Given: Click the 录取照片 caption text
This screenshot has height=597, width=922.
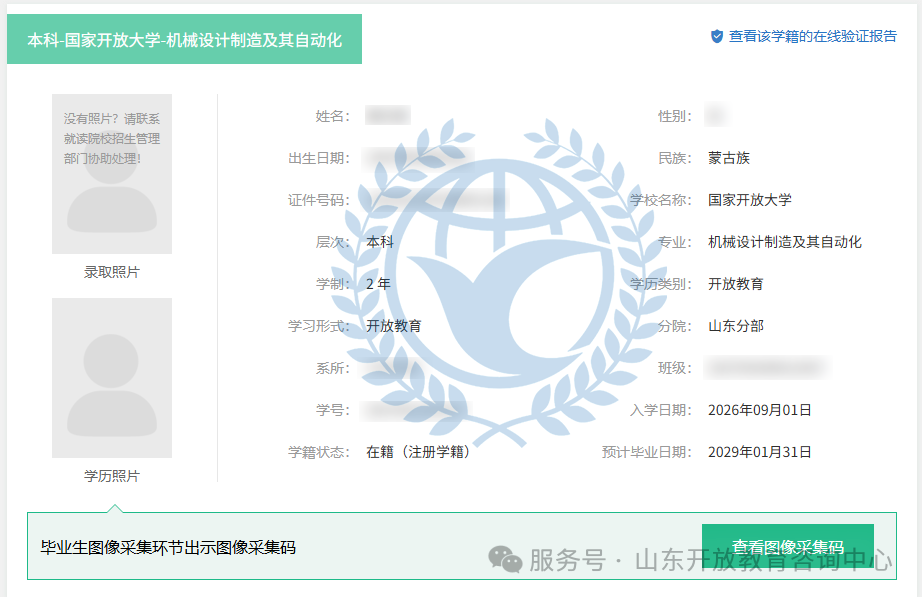Looking at the screenshot, I should [112, 272].
